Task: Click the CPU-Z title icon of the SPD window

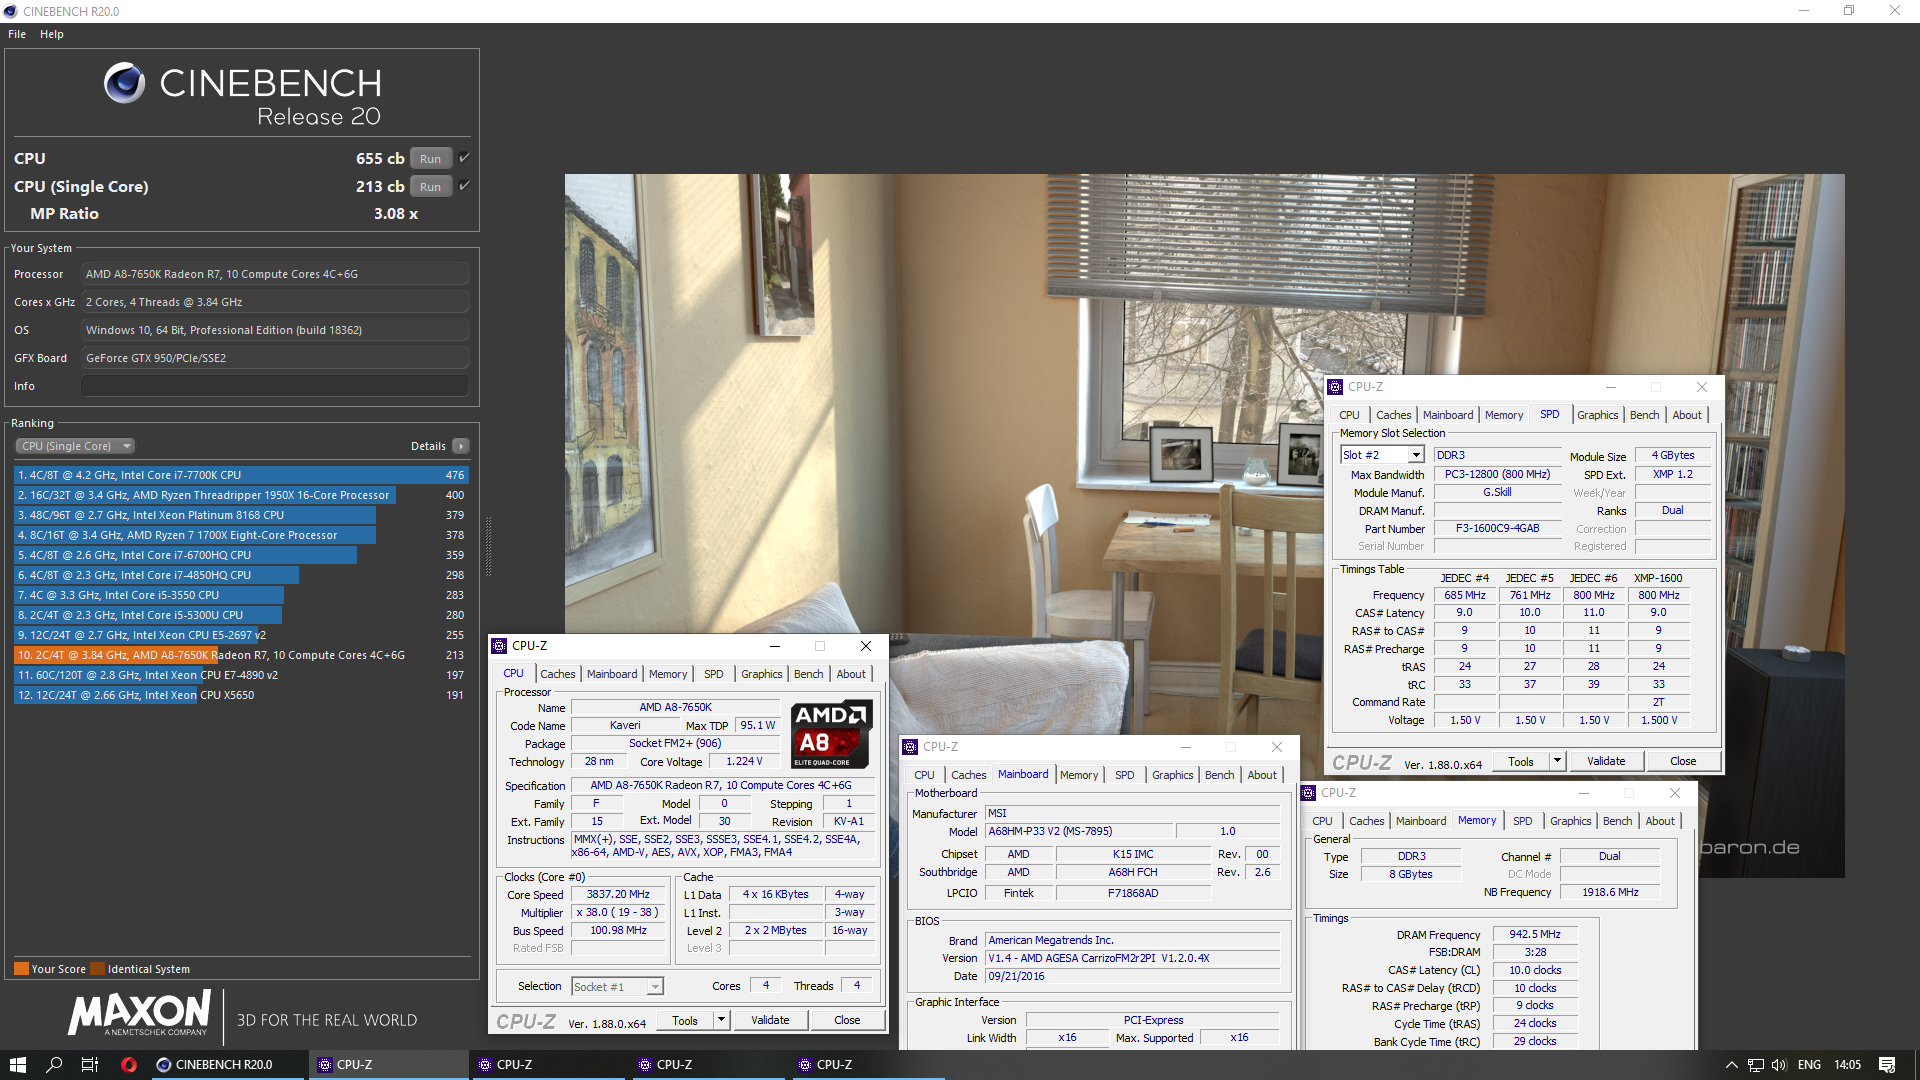Action: pos(1335,387)
